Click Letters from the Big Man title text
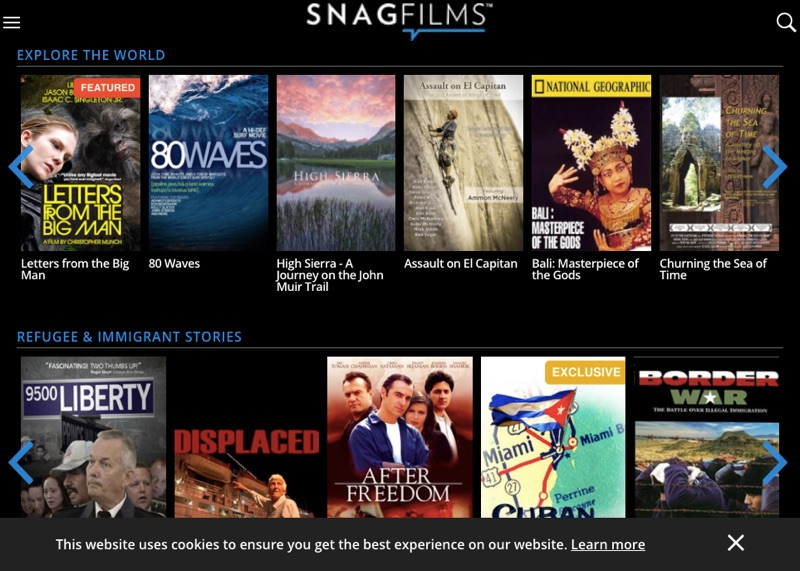 [75, 269]
